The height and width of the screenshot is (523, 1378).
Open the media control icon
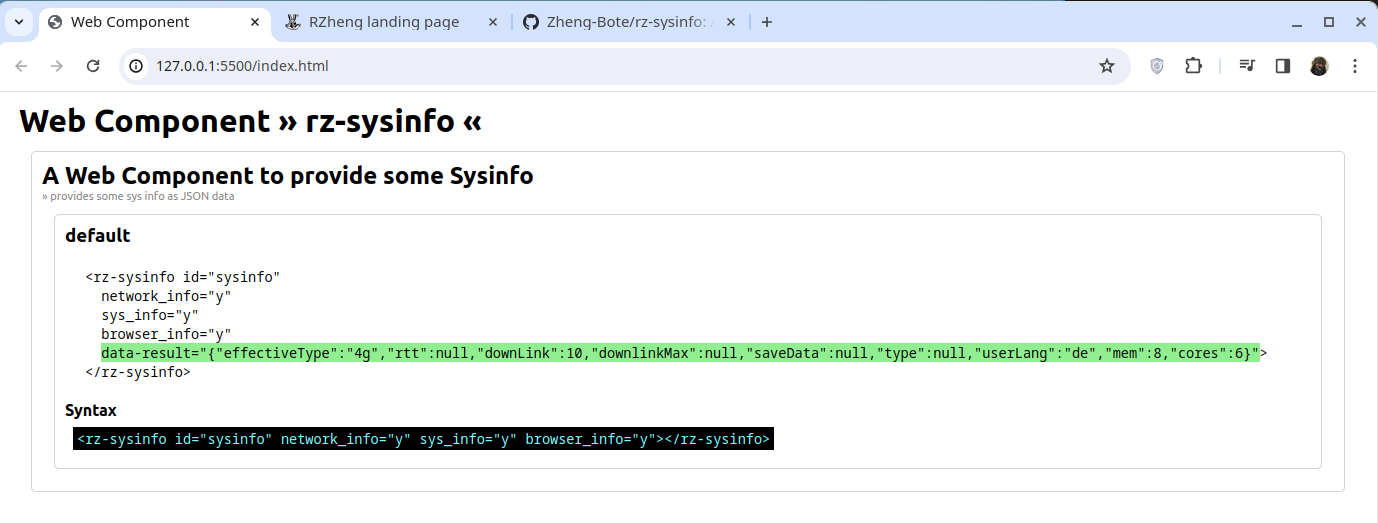point(1247,66)
